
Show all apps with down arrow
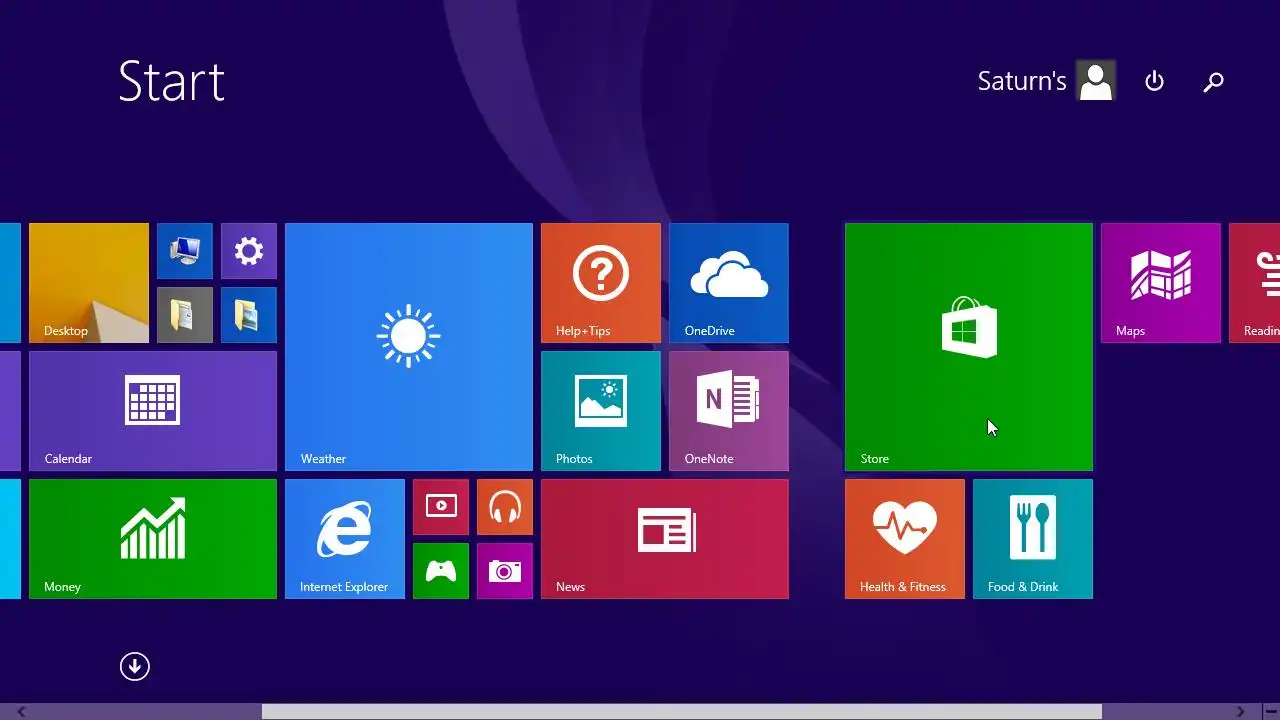click(135, 667)
